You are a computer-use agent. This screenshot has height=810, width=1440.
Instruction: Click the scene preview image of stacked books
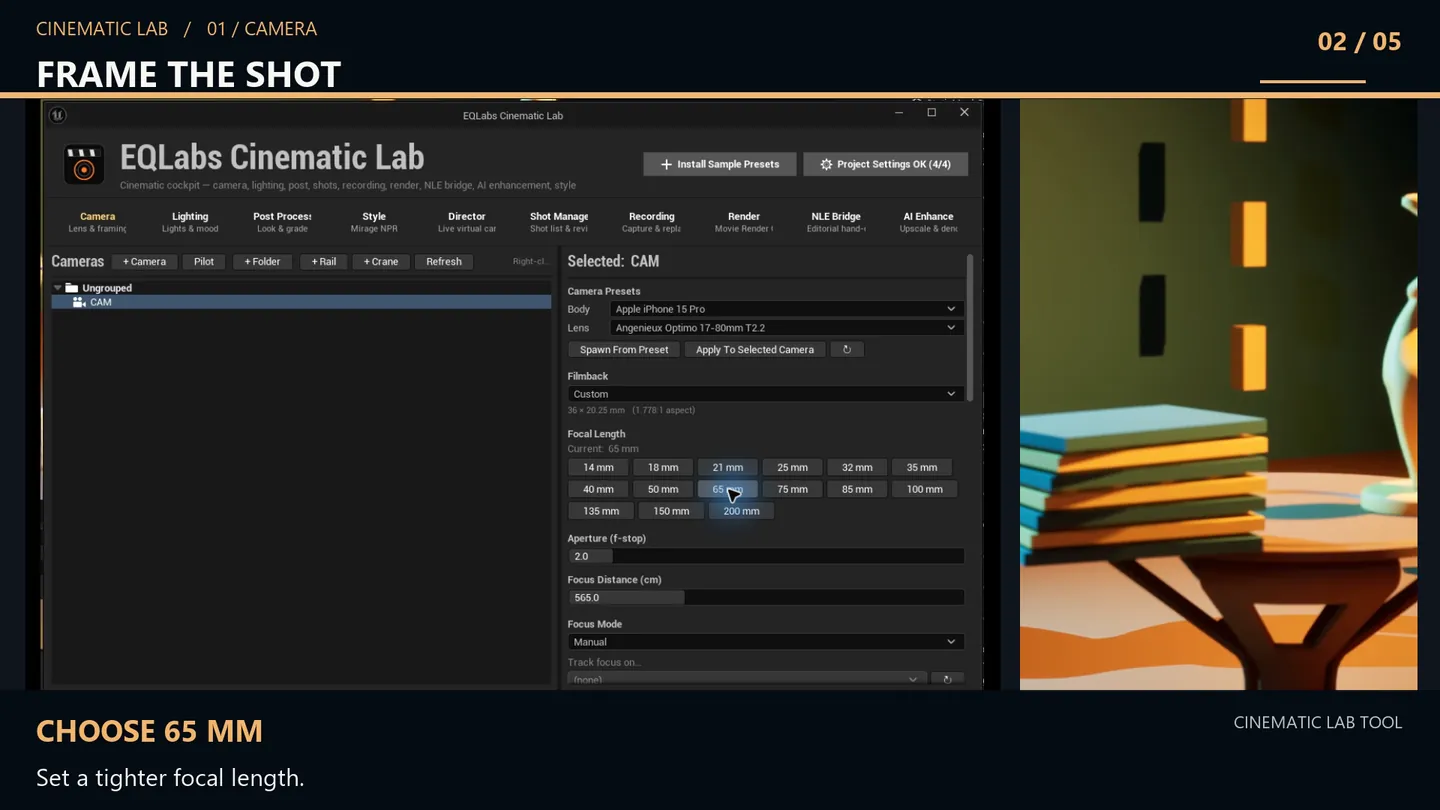tap(1218, 394)
